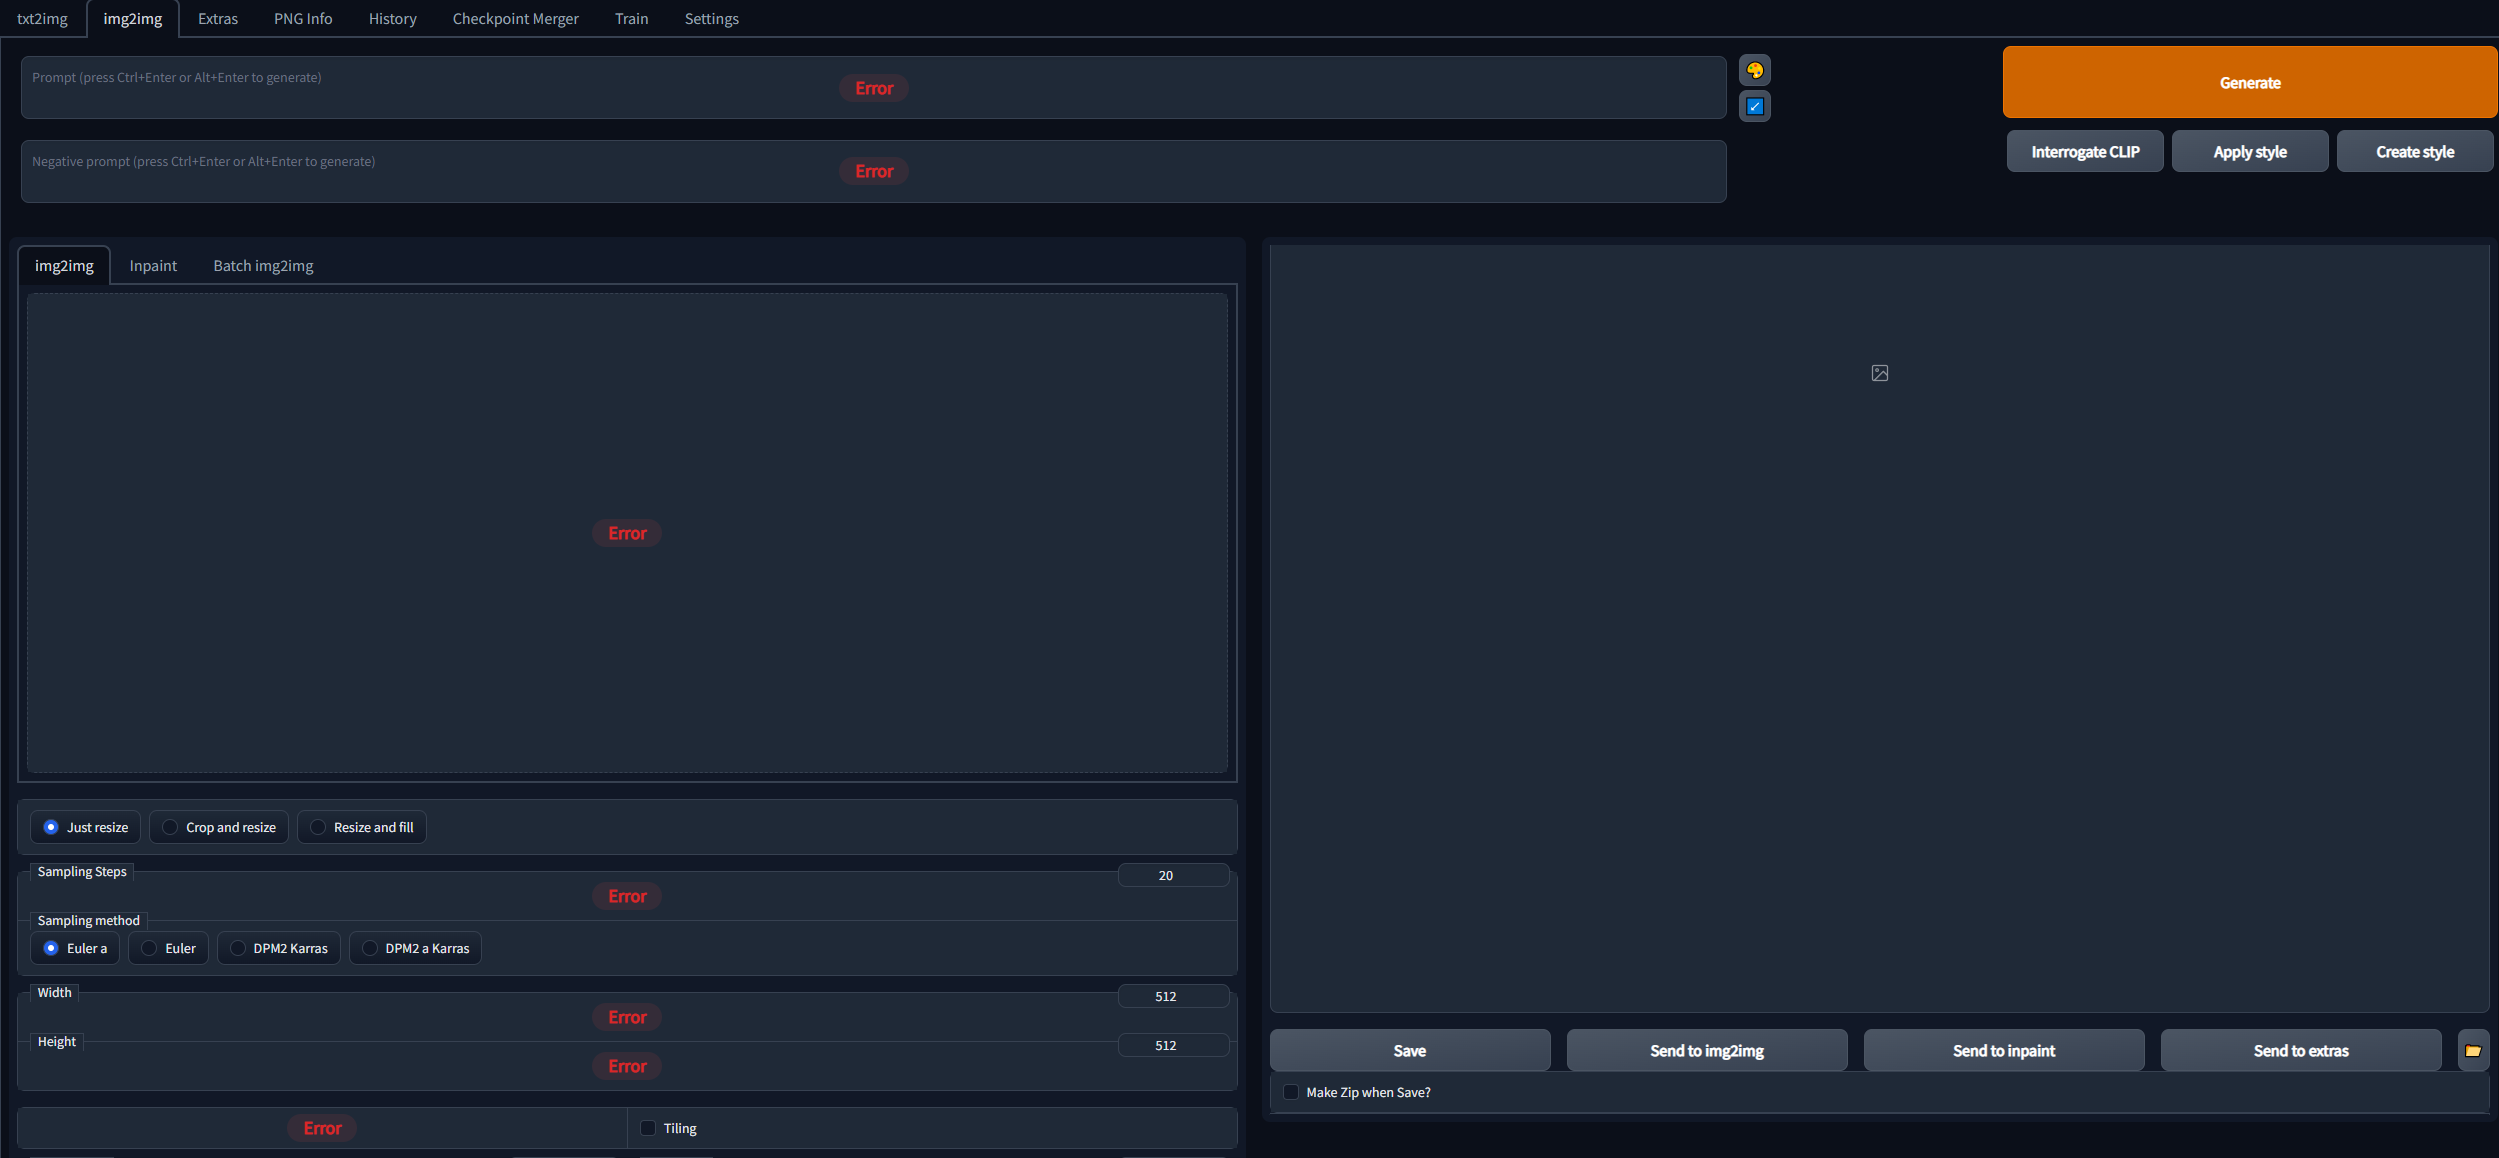Open output folder via folder icon
Screen dimensions: 2499x1158
pos(2473,1050)
